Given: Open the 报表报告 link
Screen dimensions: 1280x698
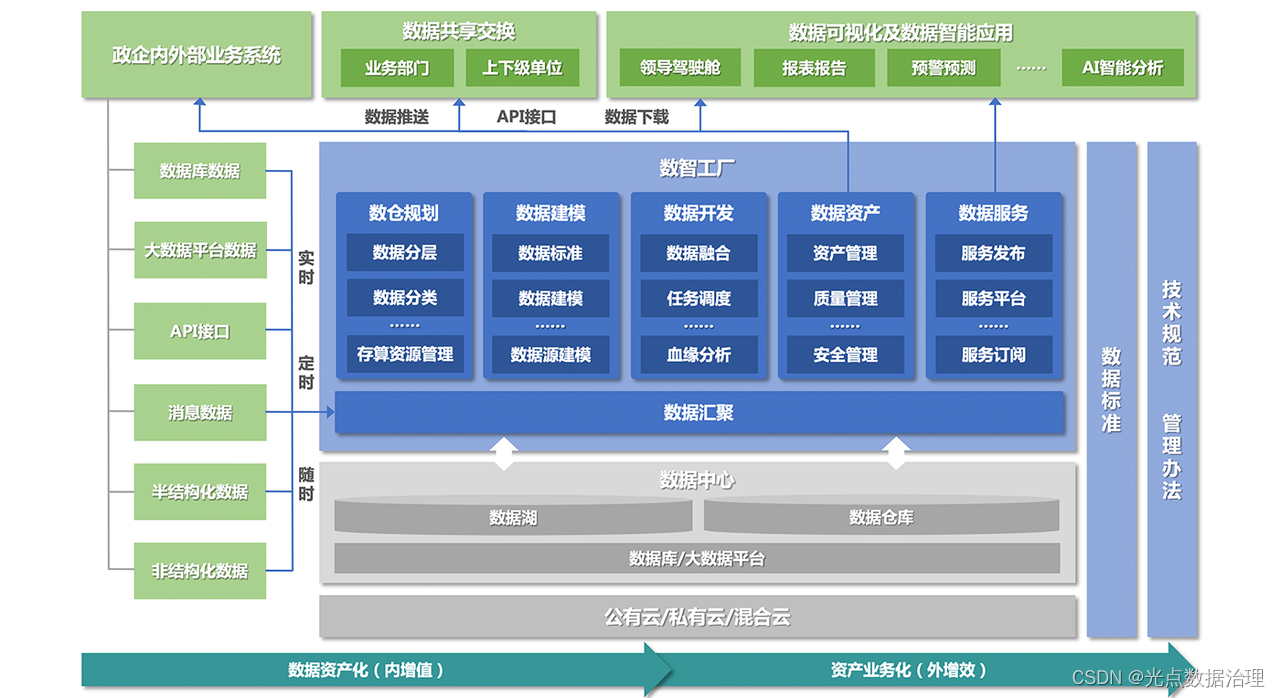Looking at the screenshot, I should (x=813, y=68).
